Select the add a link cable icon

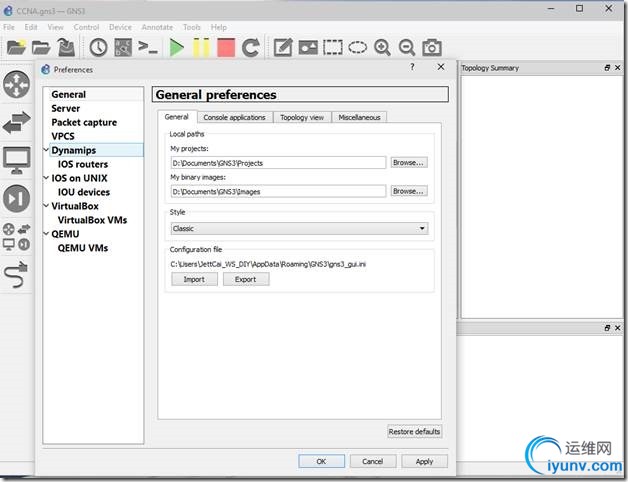pyautogui.click(x=16, y=275)
